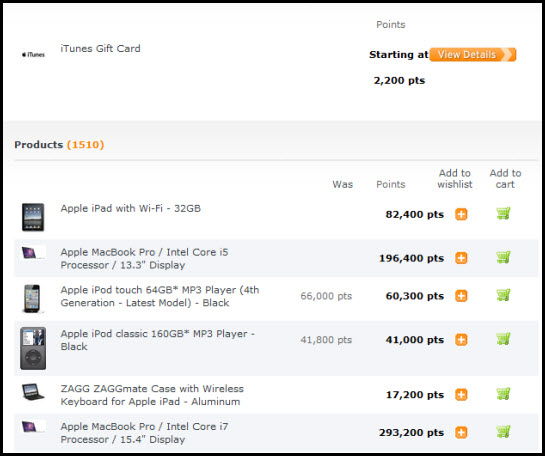Screen dimensions: 545x456
Task: Open Apple iPad with Wi-Fi - 32GB product
Action: 131,208
